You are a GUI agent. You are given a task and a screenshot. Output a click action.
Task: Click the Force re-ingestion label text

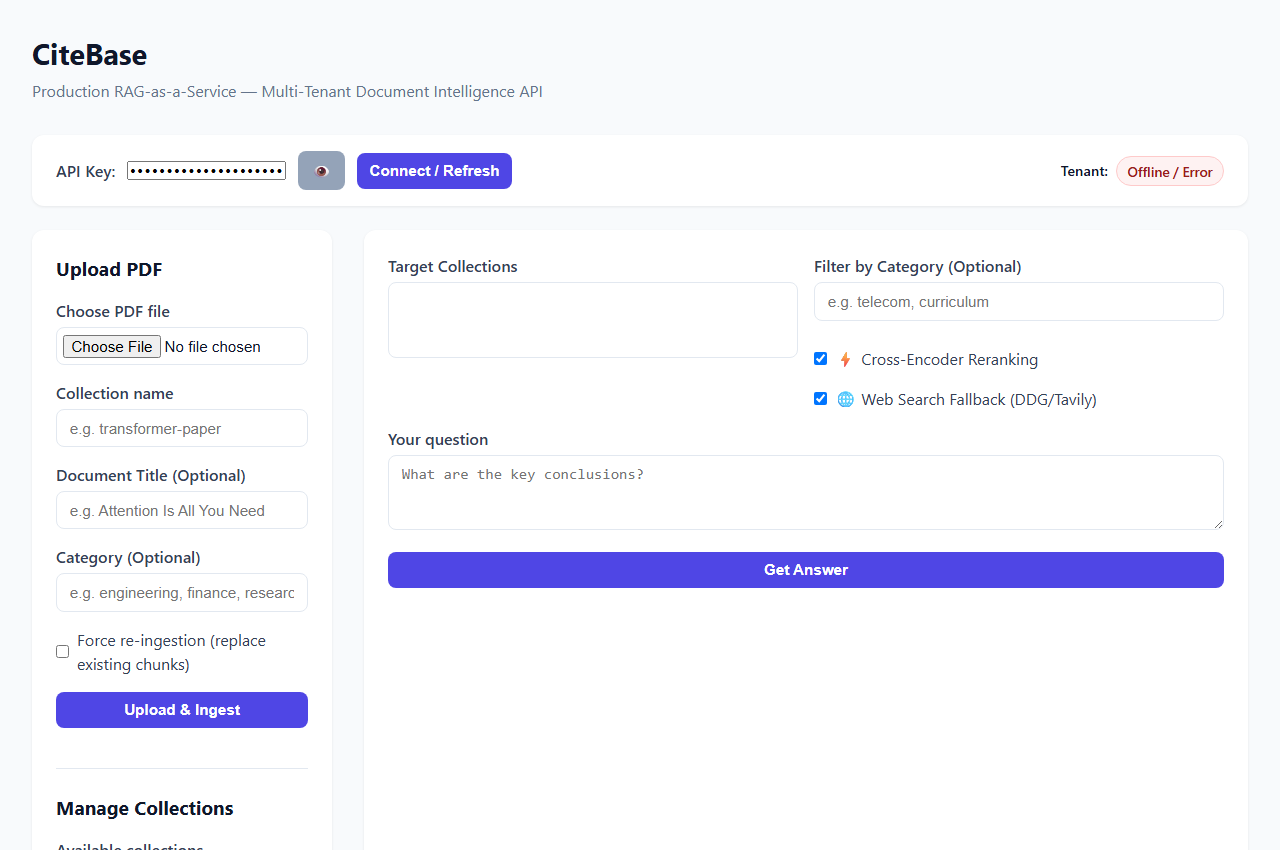[172, 652]
